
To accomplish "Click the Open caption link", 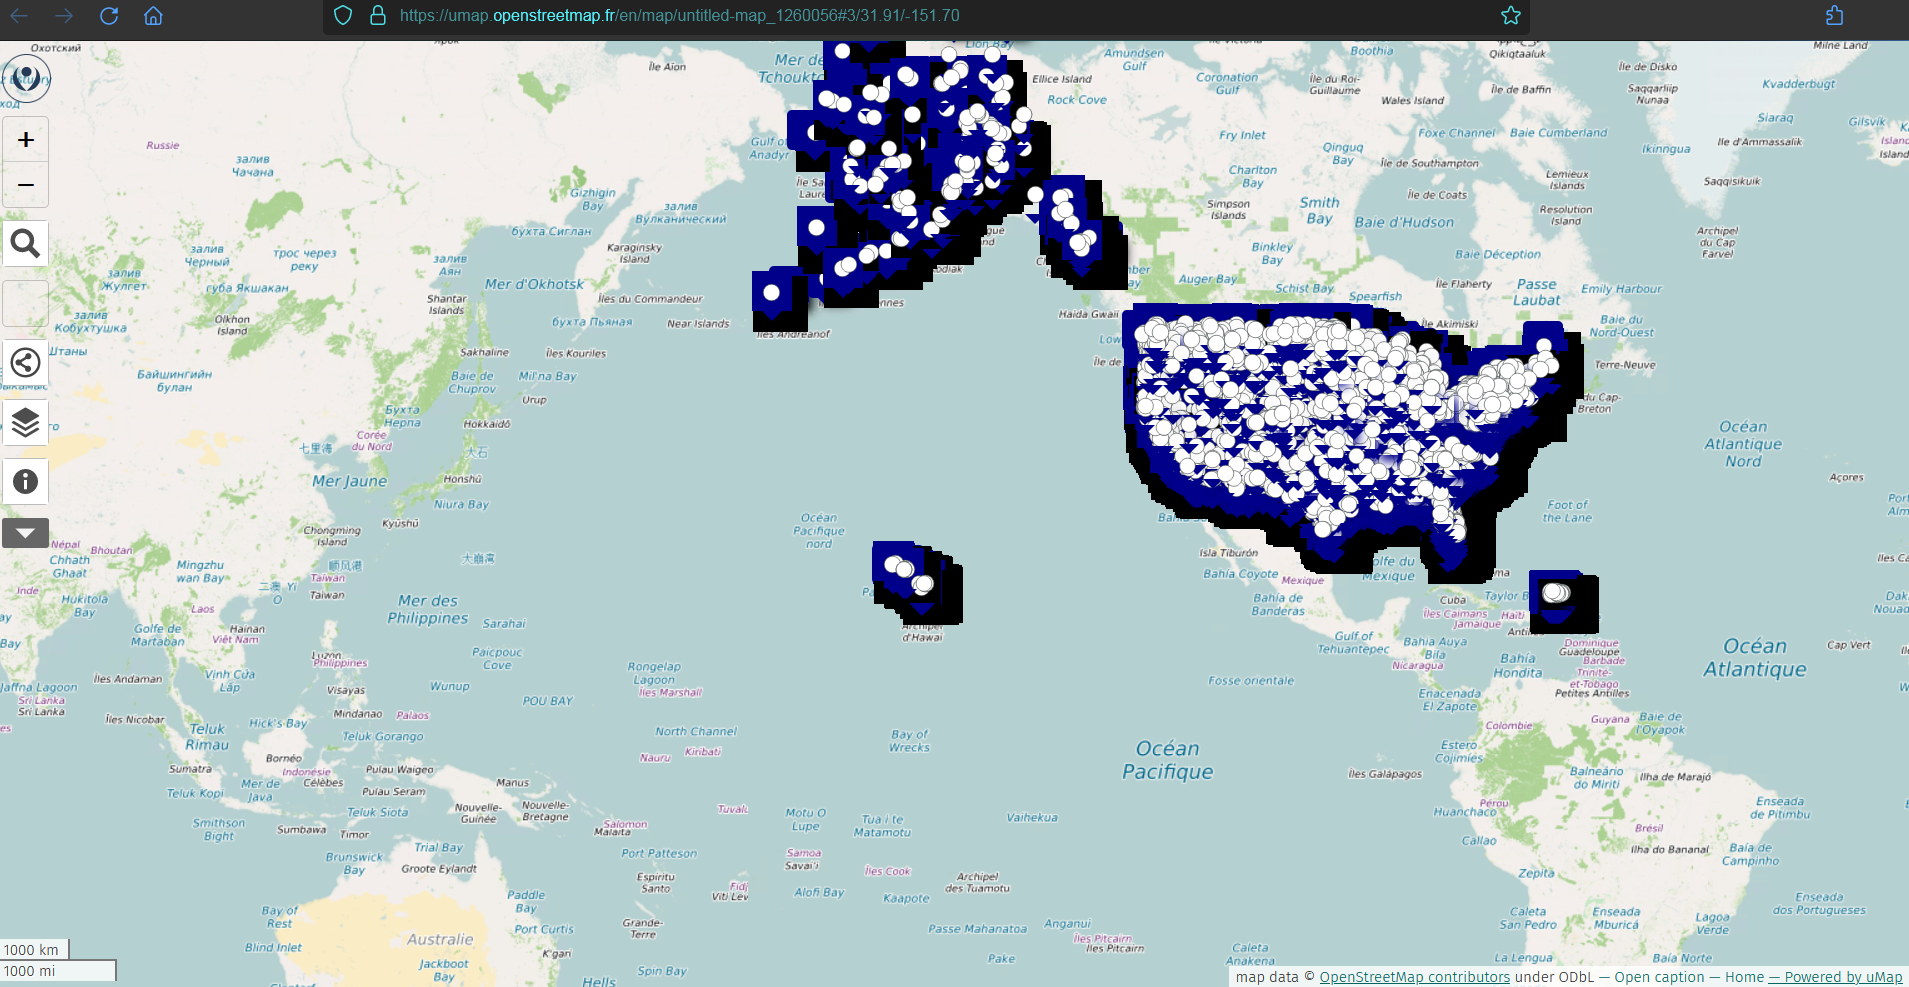I will 1659,977.
